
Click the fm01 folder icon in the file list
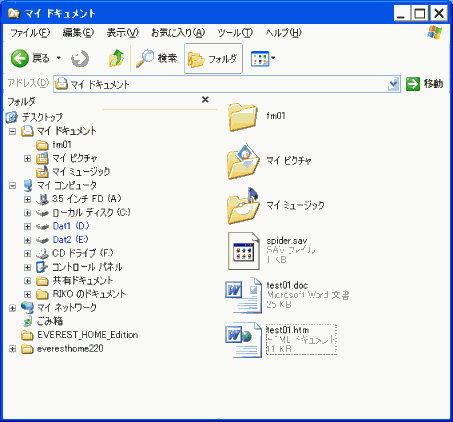coord(243,117)
